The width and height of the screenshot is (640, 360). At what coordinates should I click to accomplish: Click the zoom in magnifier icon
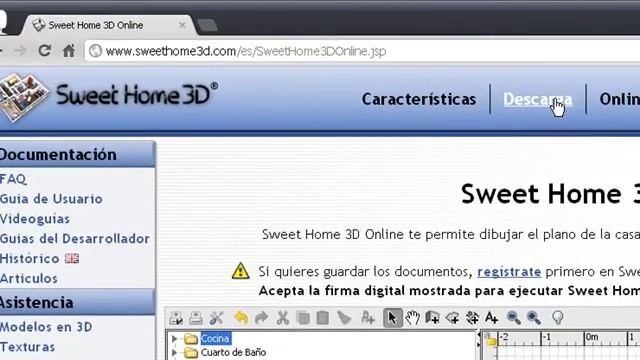(533, 318)
